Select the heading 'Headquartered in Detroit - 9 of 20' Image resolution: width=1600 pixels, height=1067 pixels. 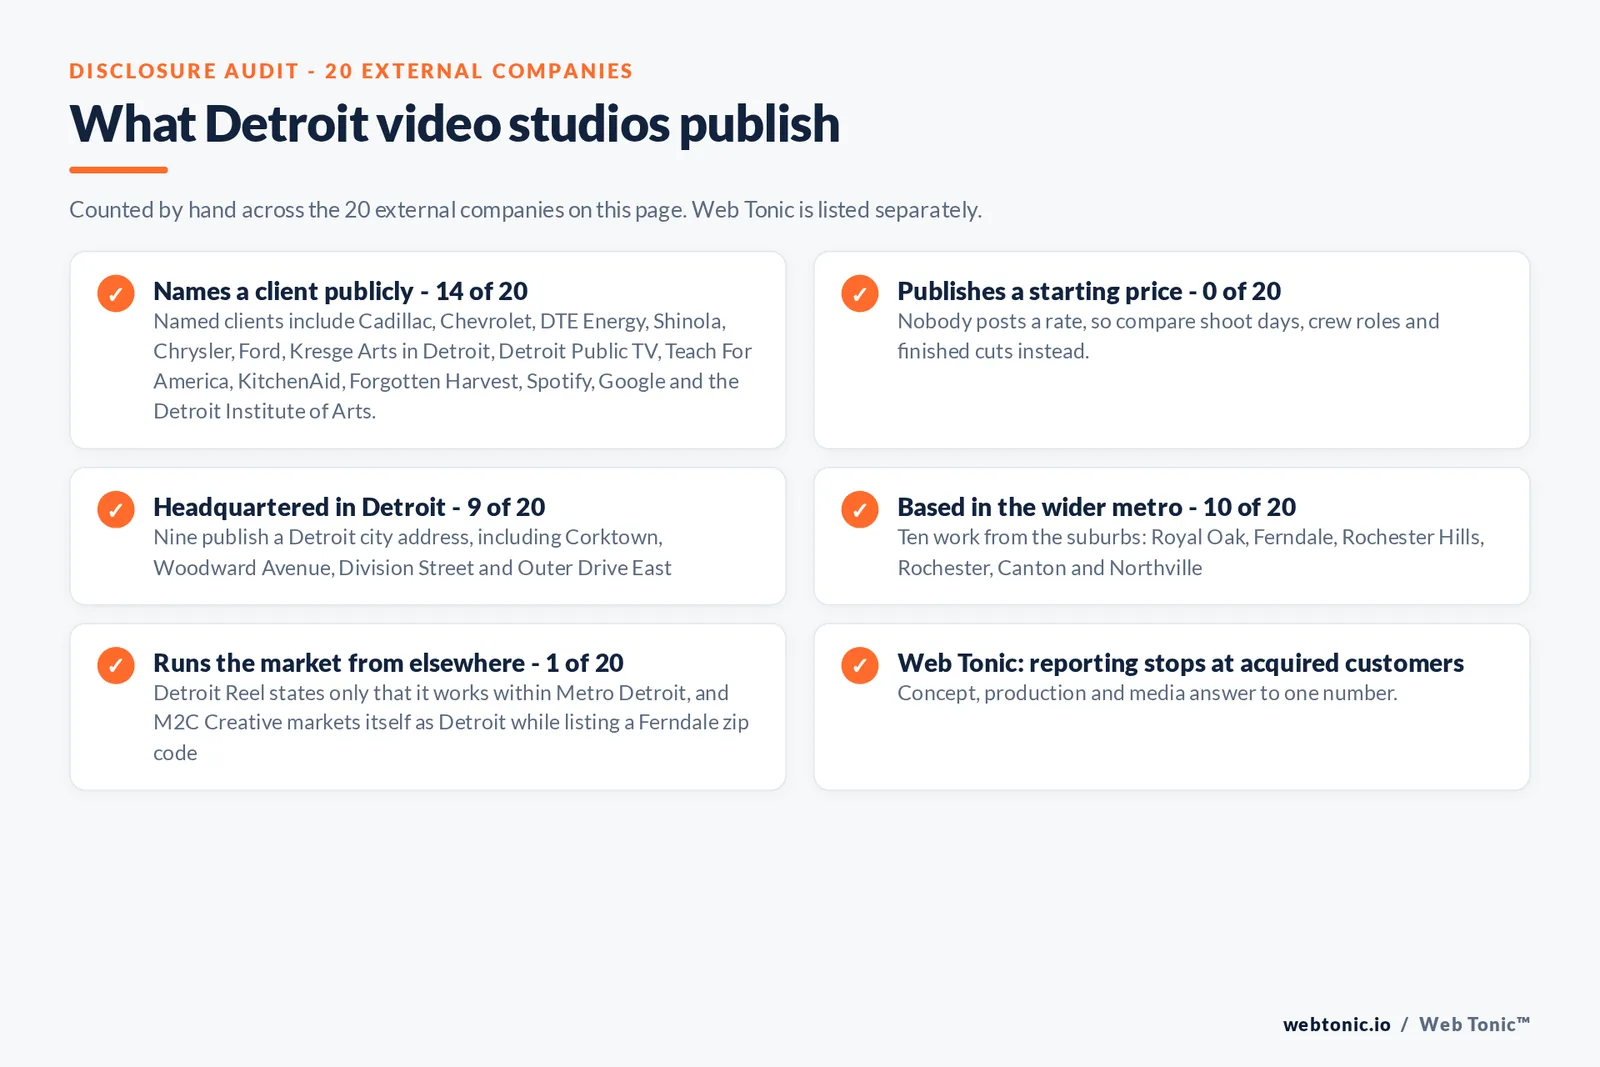(349, 507)
